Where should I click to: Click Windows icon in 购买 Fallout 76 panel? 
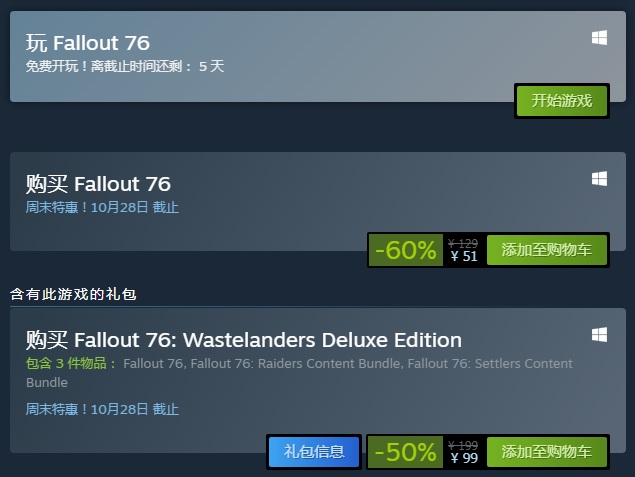point(599,179)
